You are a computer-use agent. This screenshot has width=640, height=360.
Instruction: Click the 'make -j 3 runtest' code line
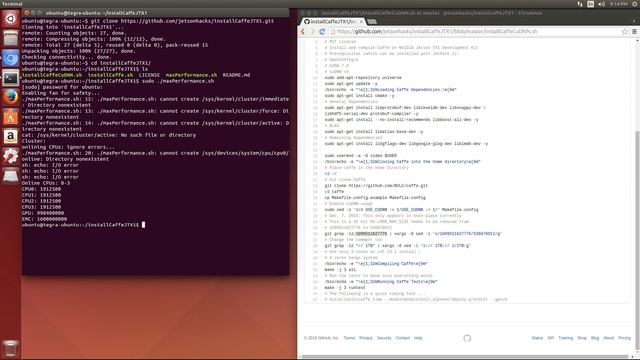click(x=345, y=288)
